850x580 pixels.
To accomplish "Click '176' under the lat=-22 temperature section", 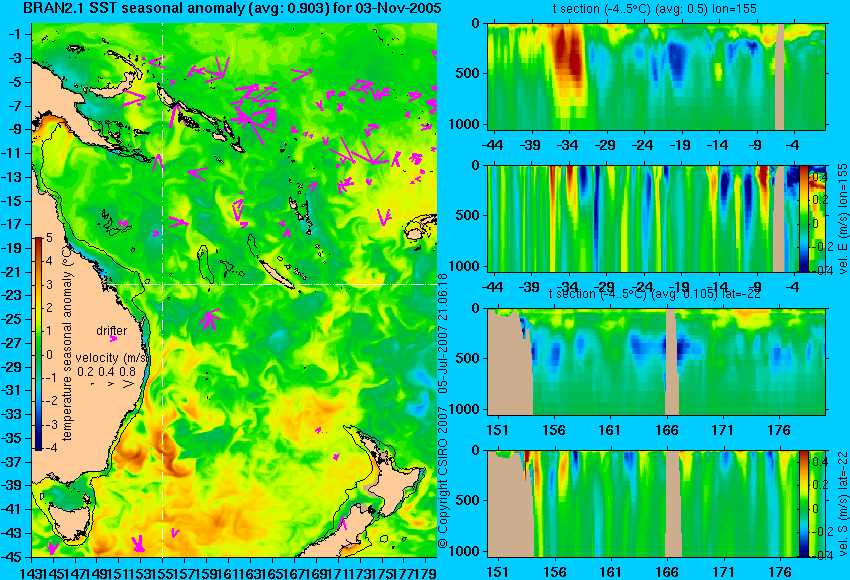I will click(x=780, y=430).
